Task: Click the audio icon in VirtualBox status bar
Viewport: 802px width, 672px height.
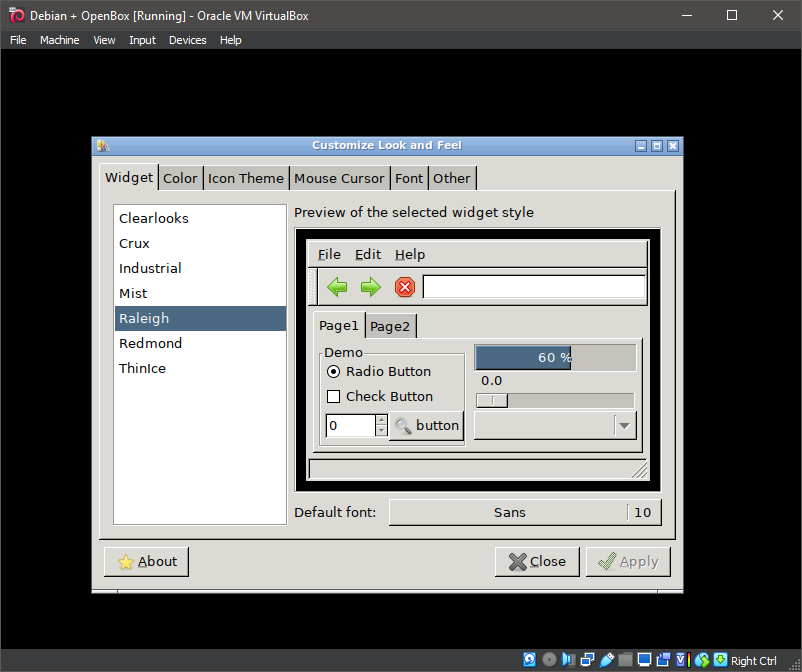Action: 568,660
